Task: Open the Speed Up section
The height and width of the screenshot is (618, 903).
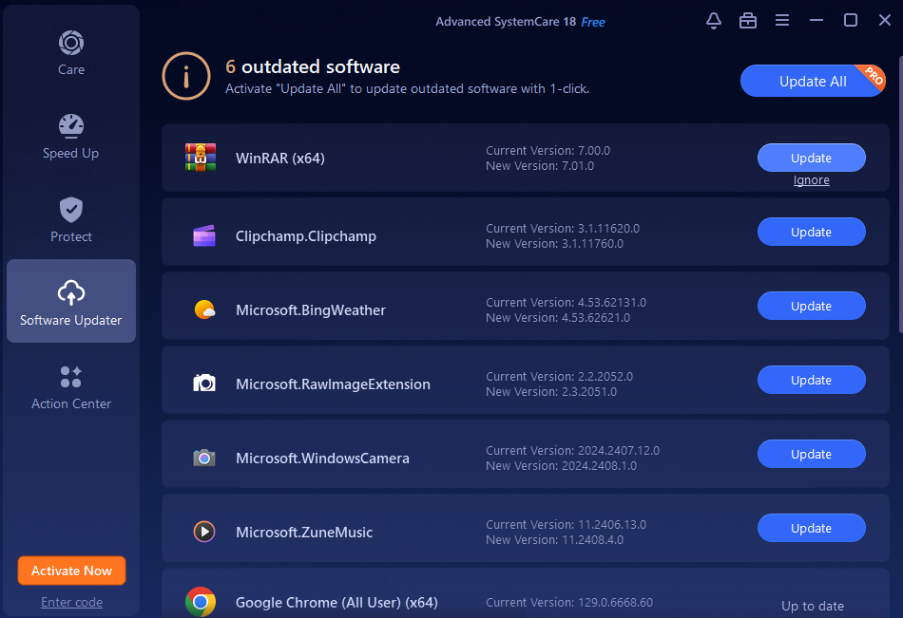Action: coord(71,137)
